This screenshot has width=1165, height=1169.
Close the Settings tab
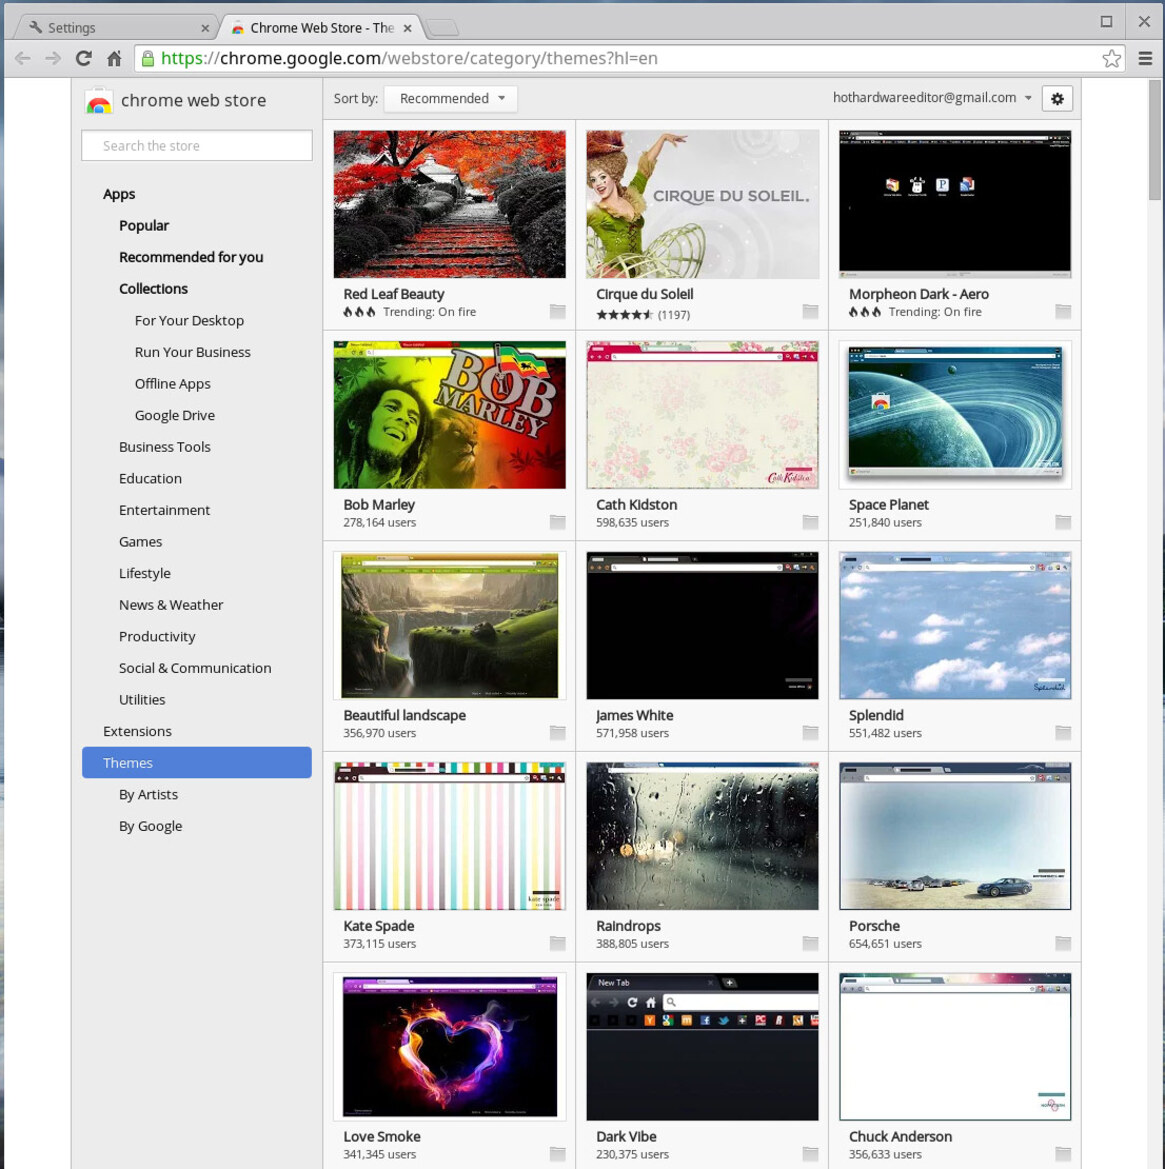pyautogui.click(x=205, y=28)
